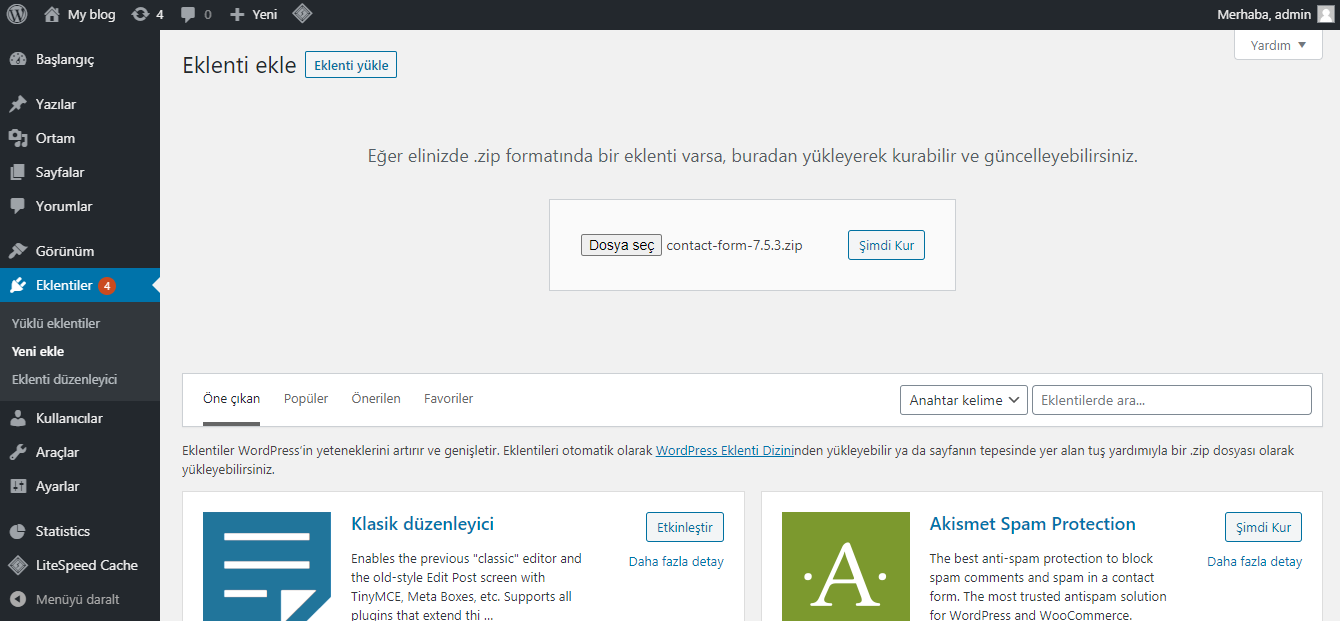1340x621 pixels.
Task: Click the Eklentiler plug icon
Action: click(18, 285)
